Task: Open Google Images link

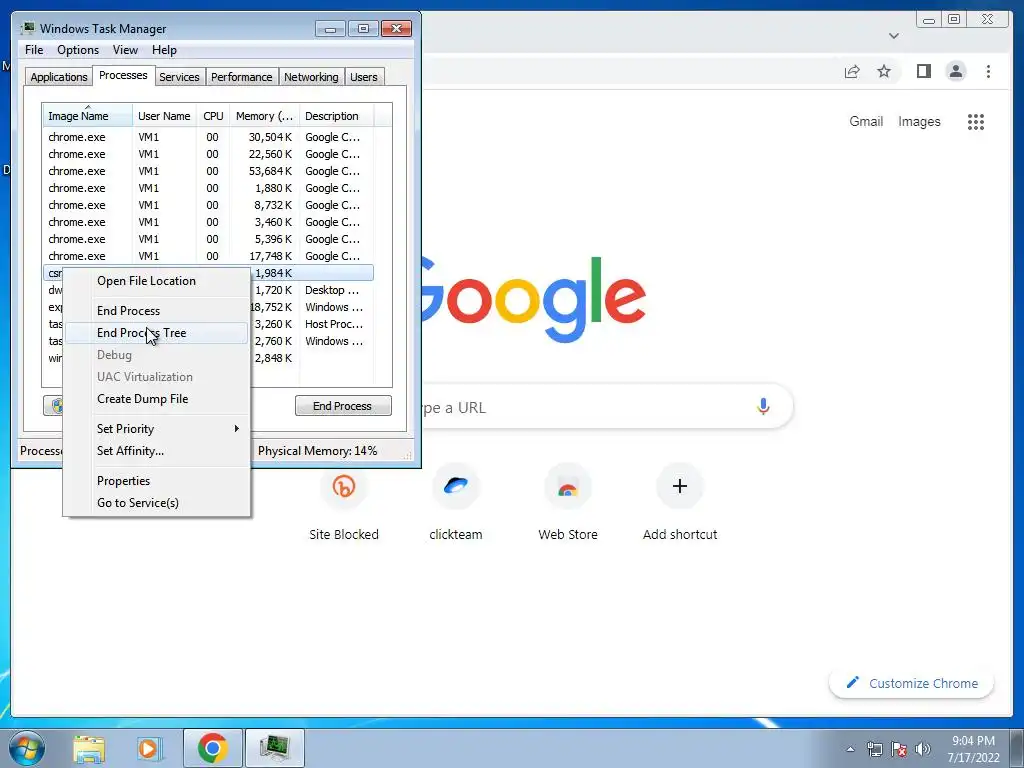Action: click(x=919, y=121)
